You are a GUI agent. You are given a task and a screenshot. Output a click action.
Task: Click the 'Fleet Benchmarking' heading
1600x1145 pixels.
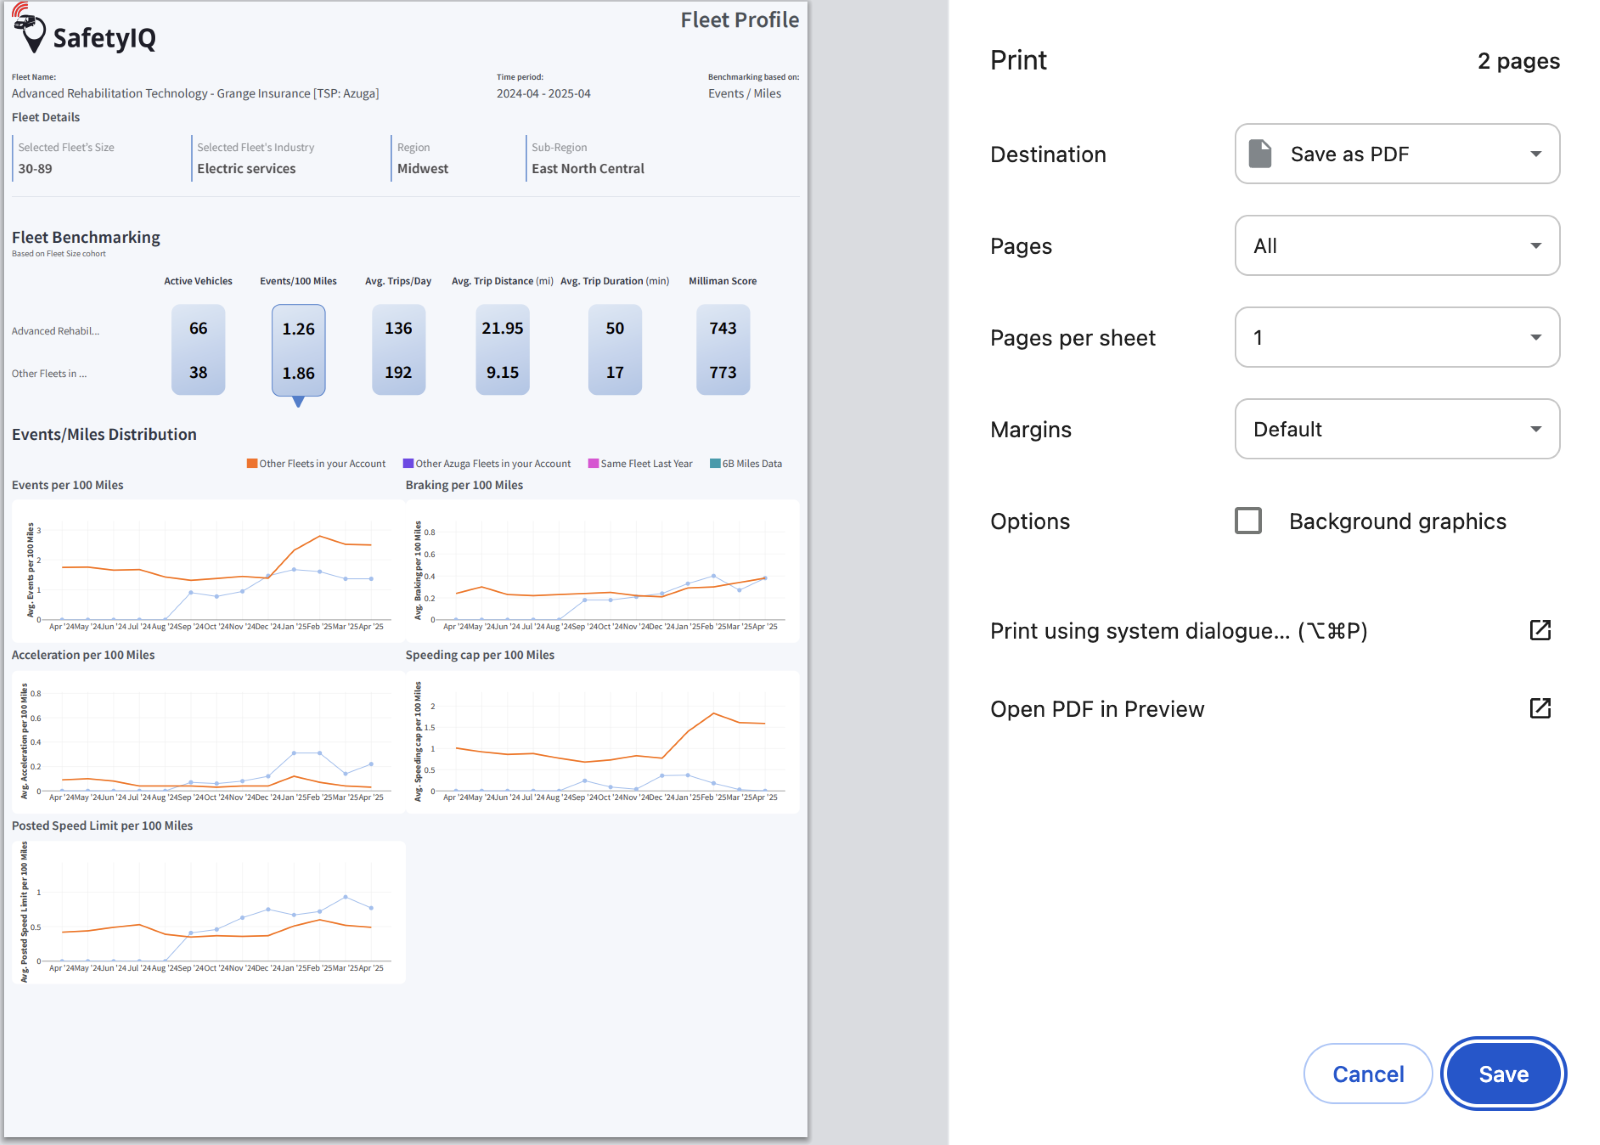[x=86, y=237]
